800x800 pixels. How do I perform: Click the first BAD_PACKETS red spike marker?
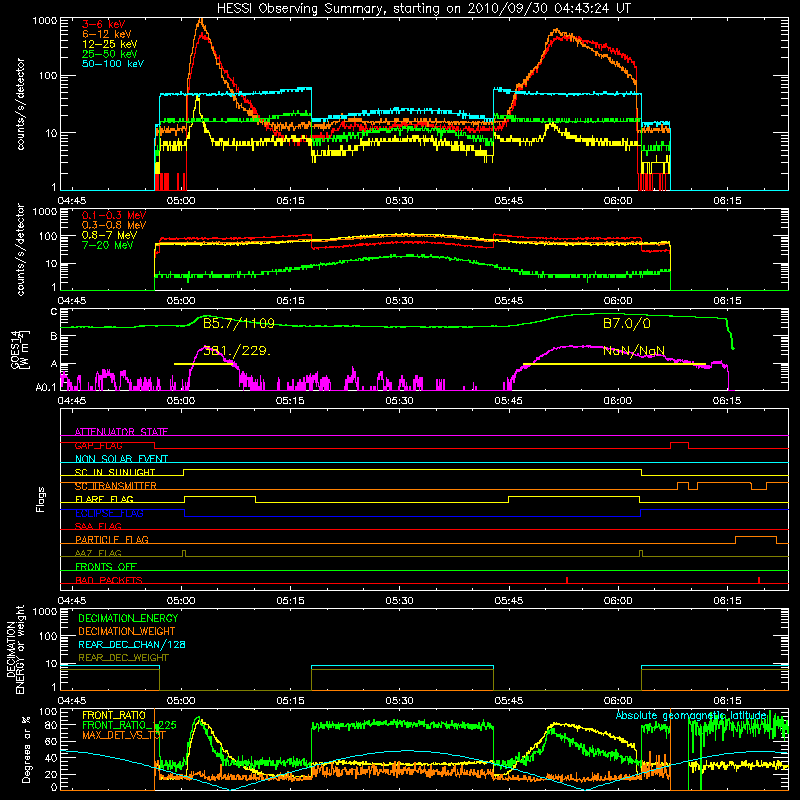coord(567,580)
